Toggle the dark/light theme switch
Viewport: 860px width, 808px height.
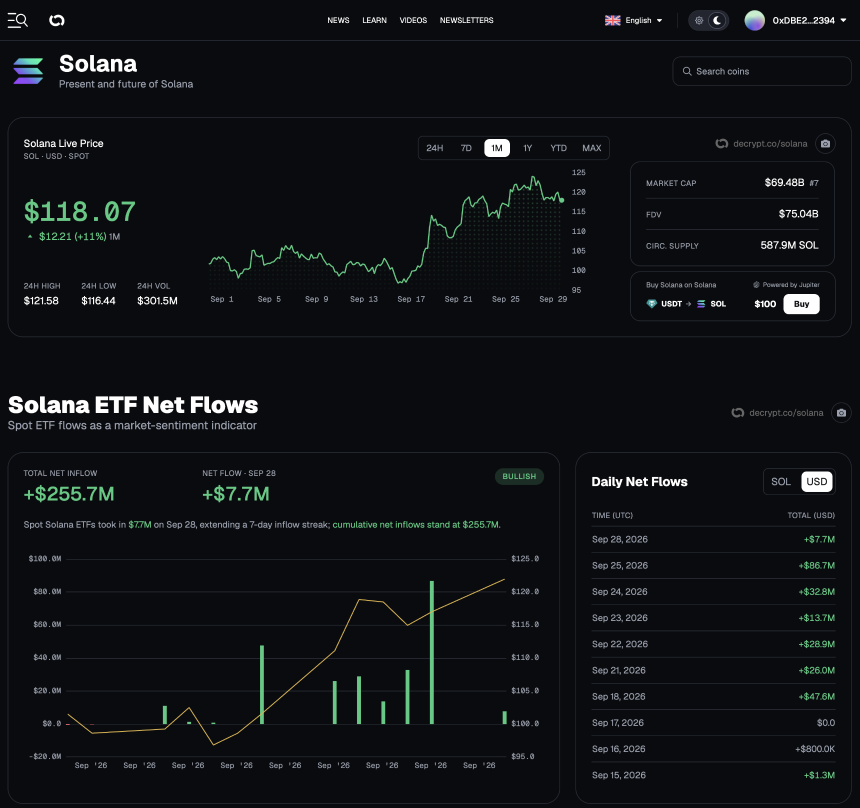click(x=708, y=20)
